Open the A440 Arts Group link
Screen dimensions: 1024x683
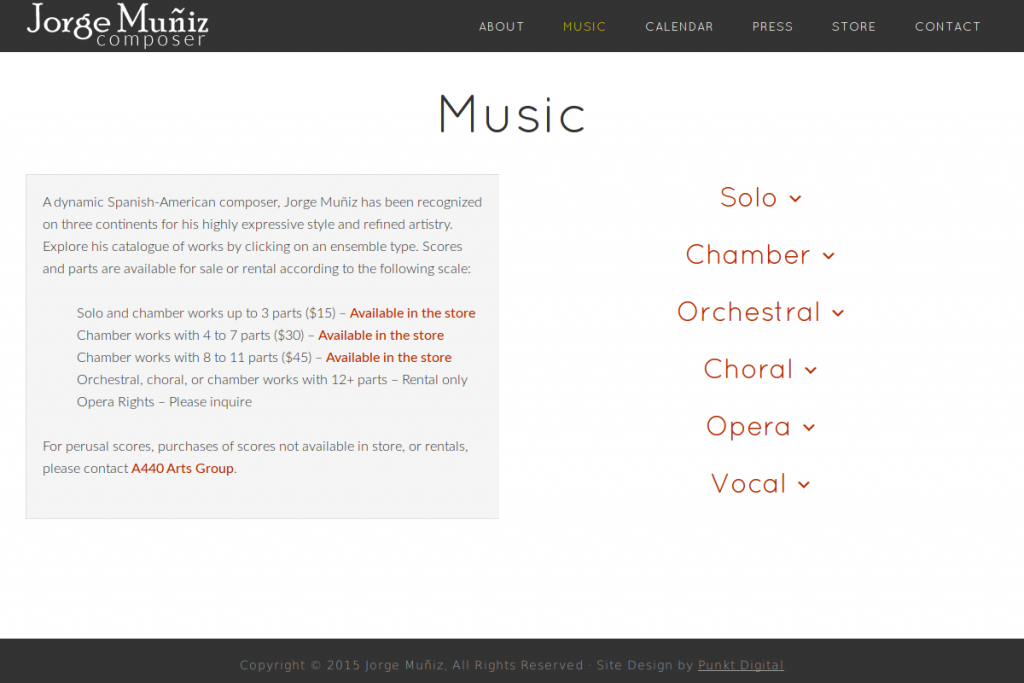(x=182, y=468)
